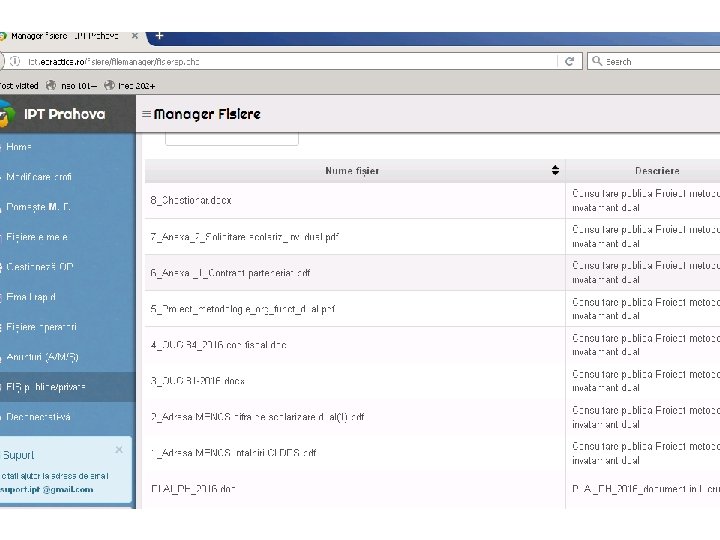Select file 2_Adresa MENCS cifra scolarizare pdf
Viewport: 720px width, 540px height.
coord(257,417)
